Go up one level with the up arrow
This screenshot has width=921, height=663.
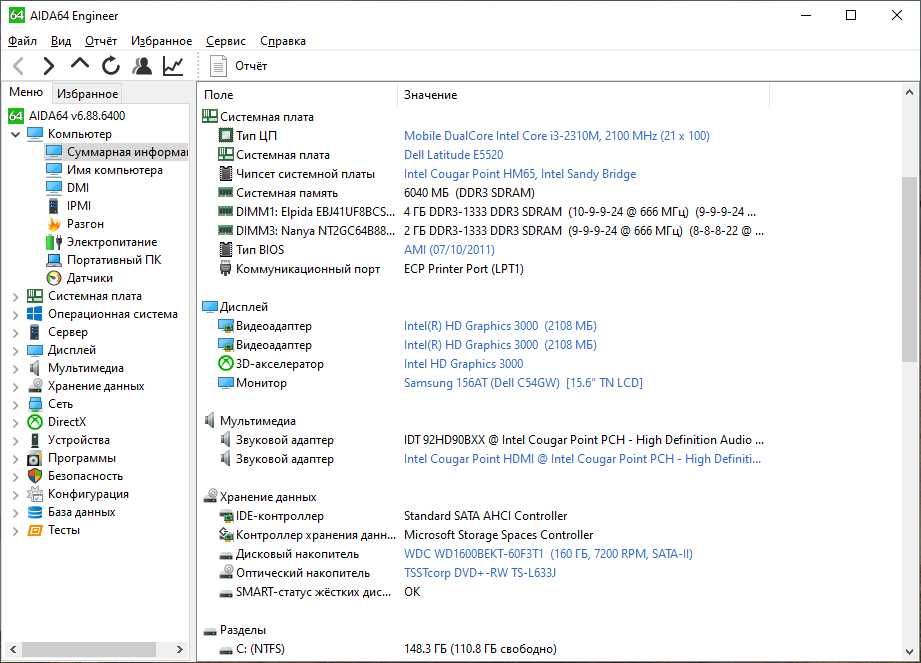80,64
